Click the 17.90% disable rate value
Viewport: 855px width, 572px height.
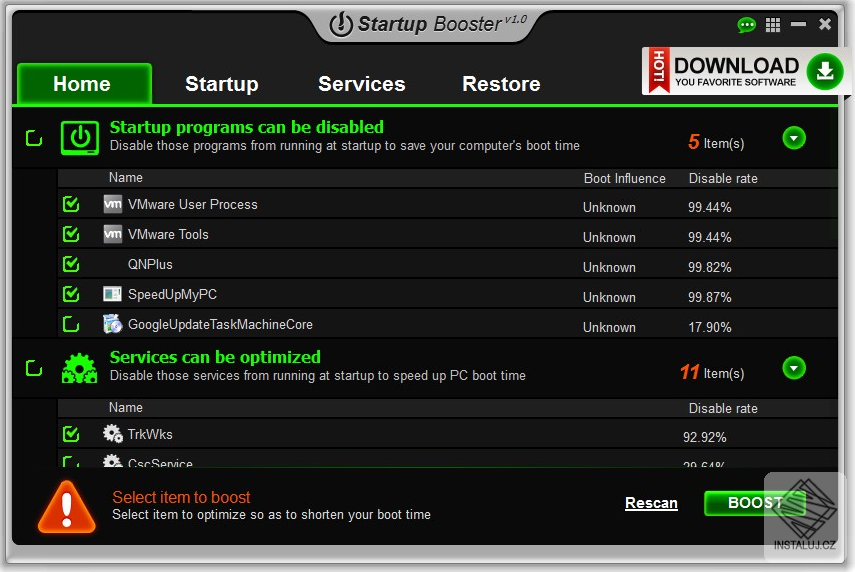coord(709,327)
